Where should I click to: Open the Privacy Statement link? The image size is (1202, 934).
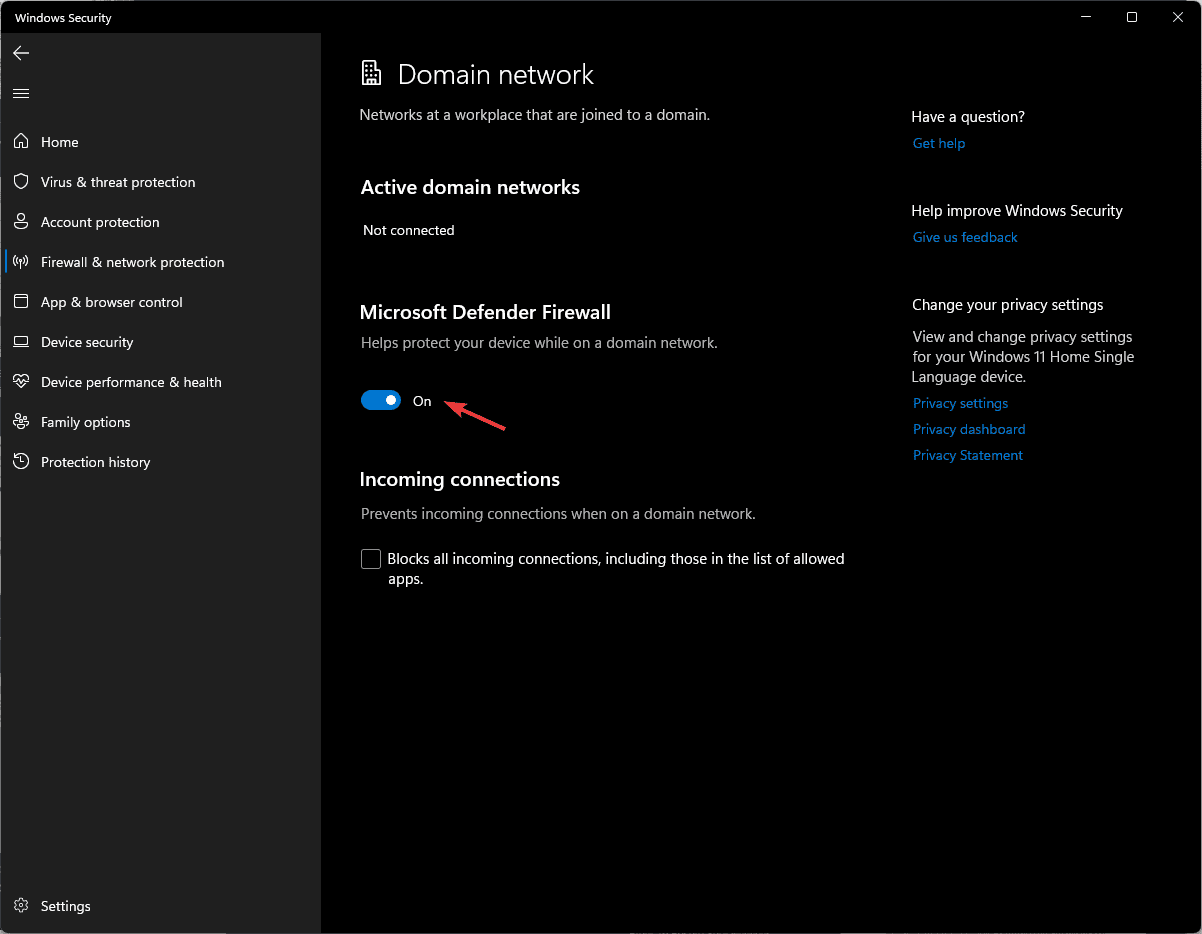click(x=968, y=455)
